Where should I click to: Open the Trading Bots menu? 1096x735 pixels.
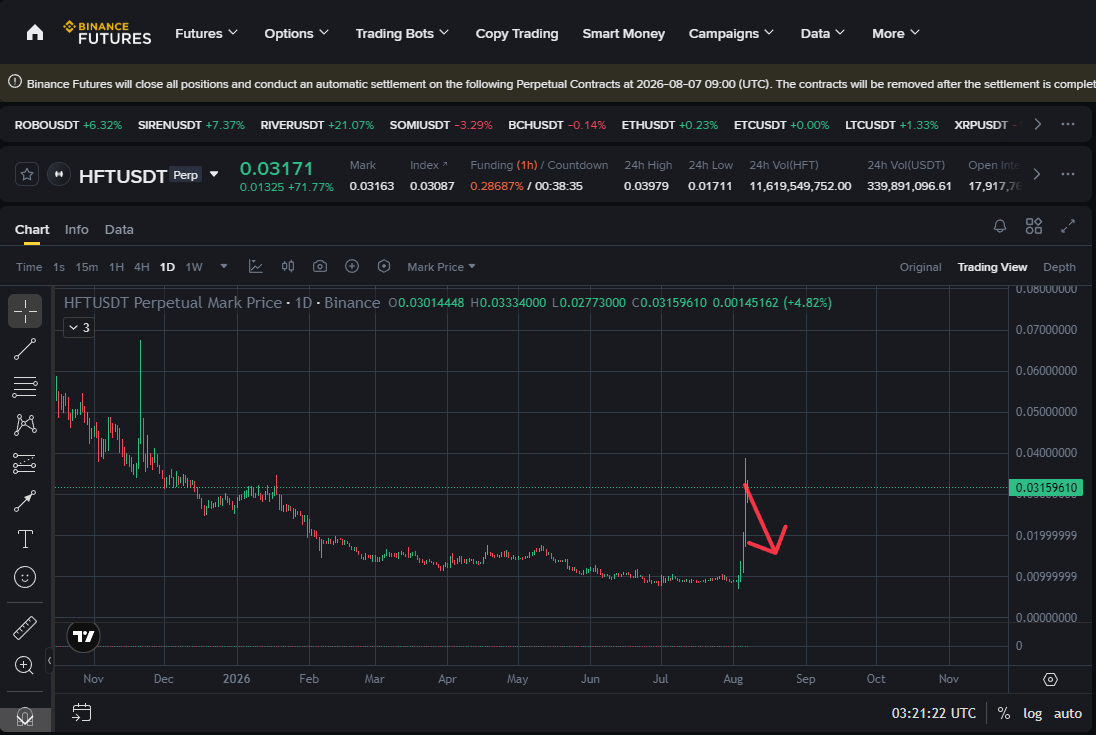[x=402, y=33]
